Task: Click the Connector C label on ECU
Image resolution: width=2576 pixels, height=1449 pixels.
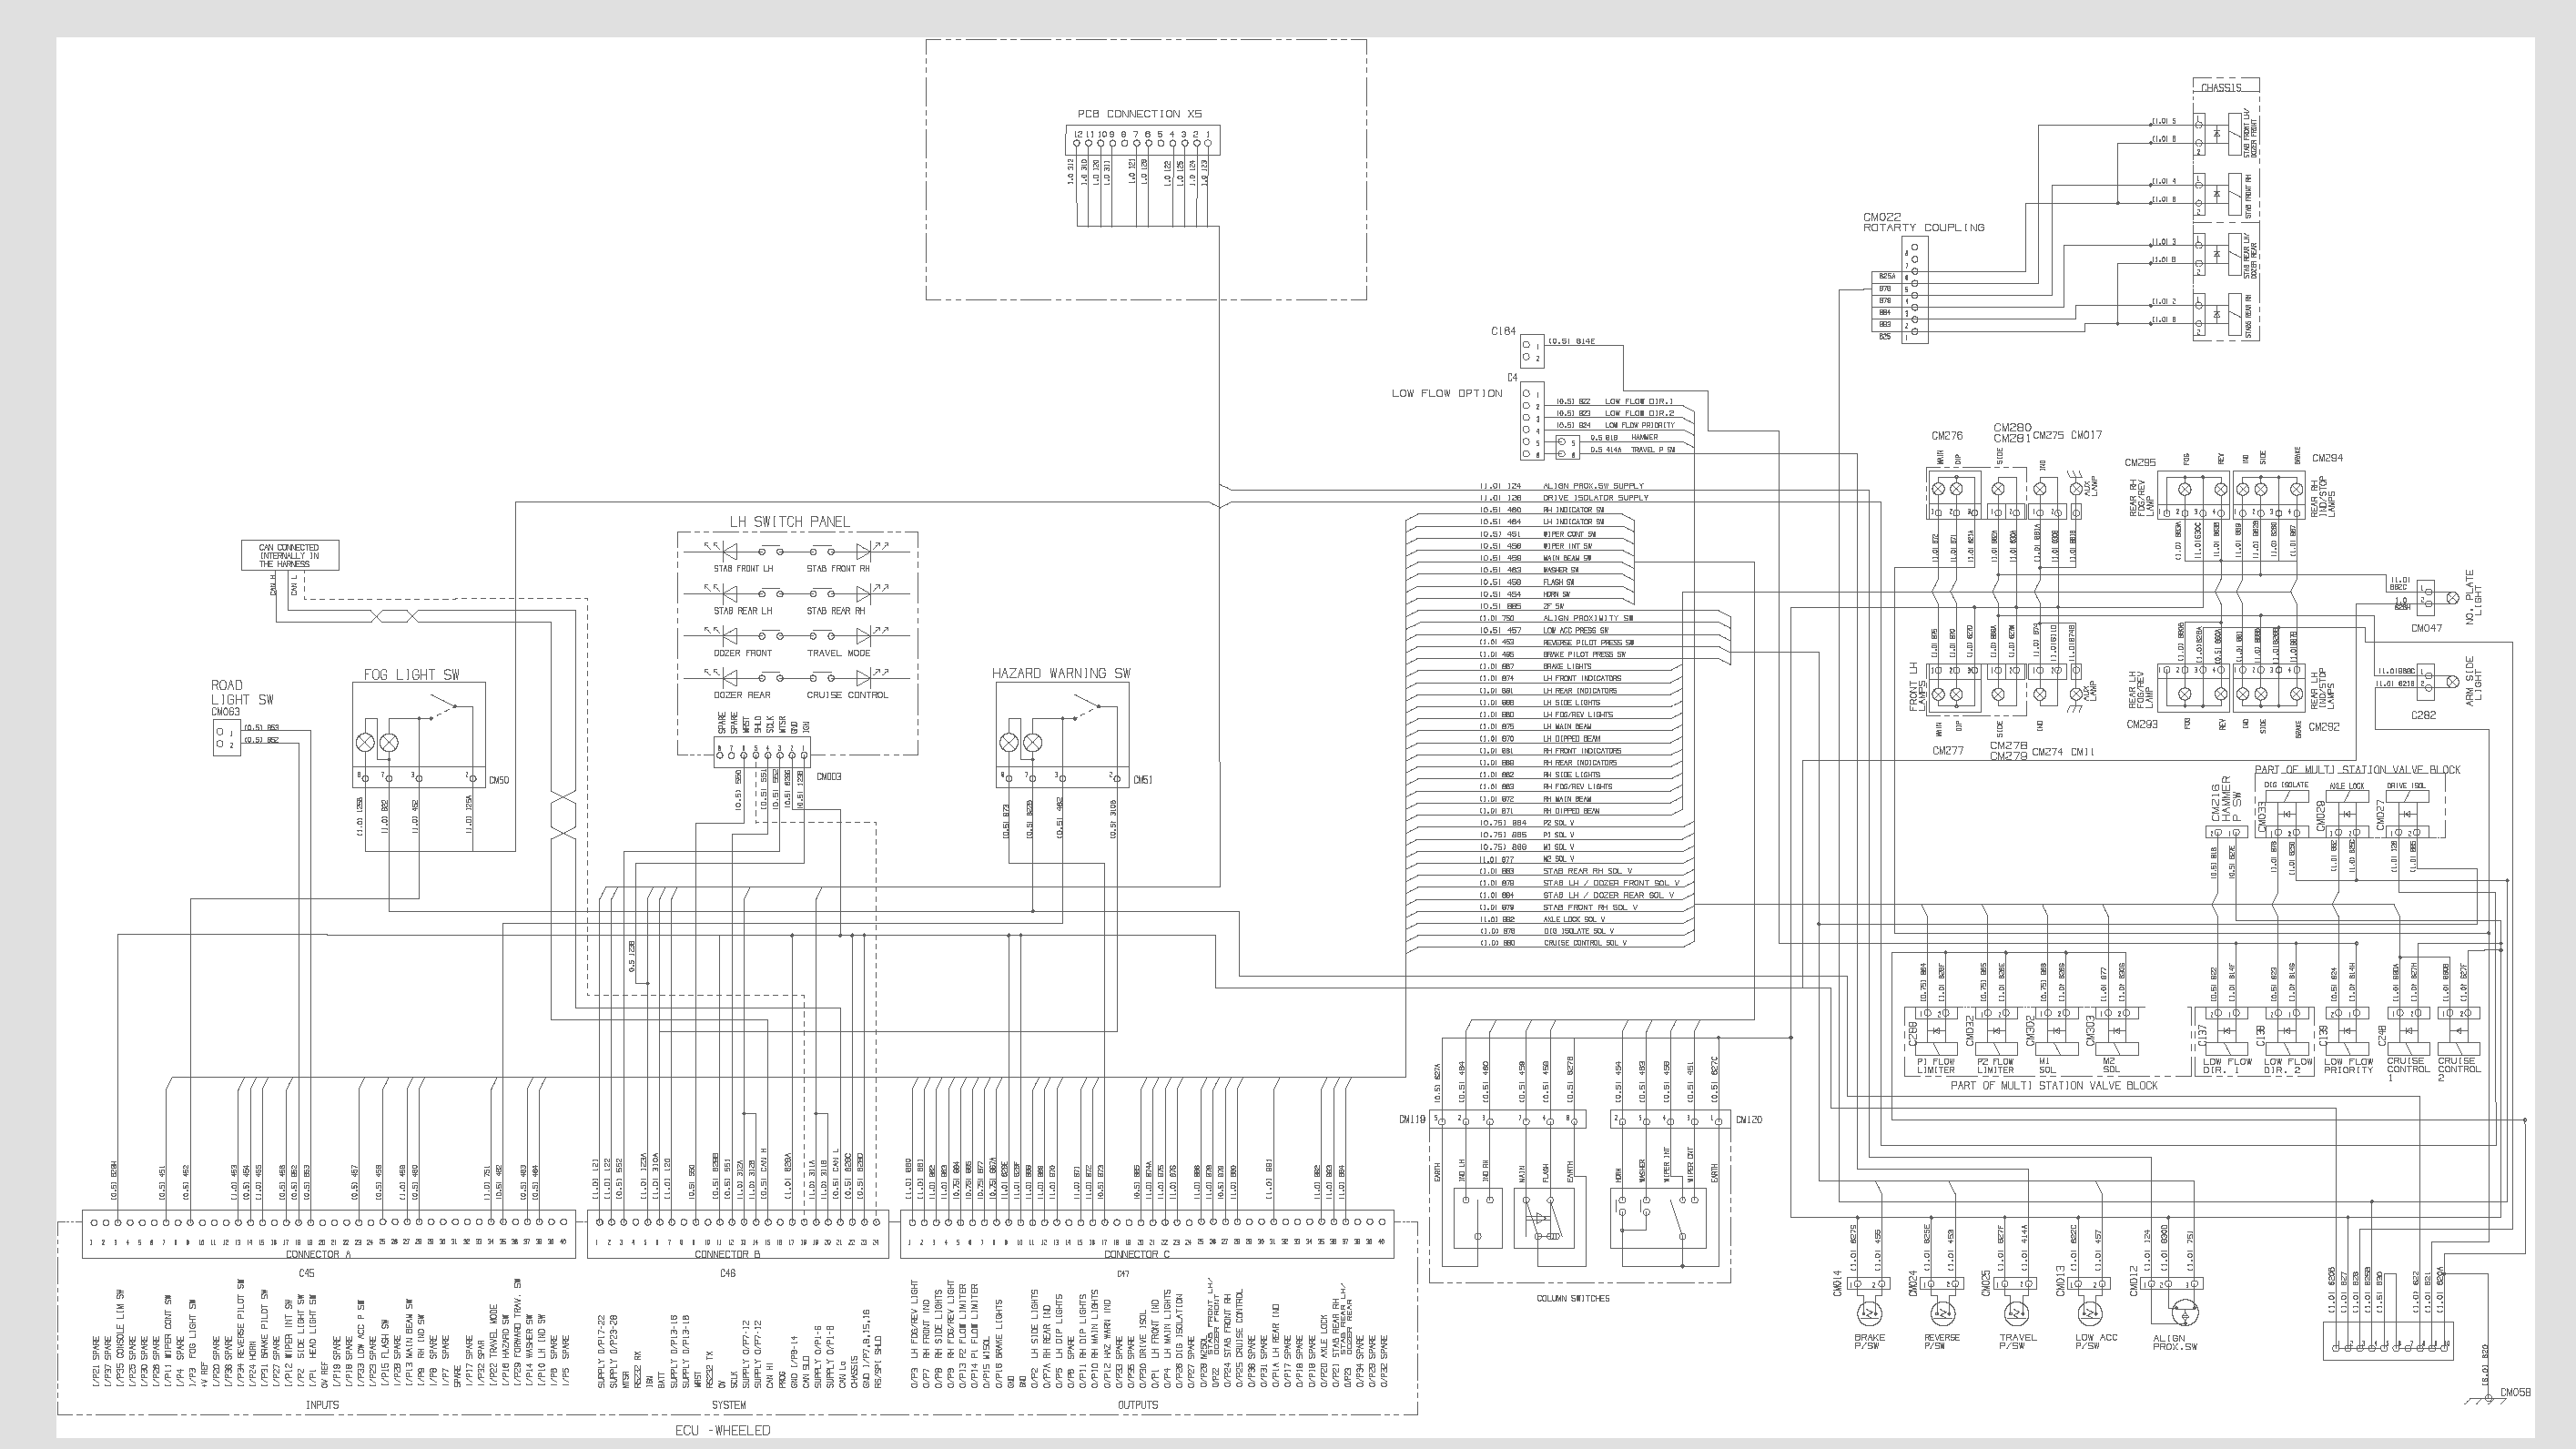Action: [x=1137, y=1254]
